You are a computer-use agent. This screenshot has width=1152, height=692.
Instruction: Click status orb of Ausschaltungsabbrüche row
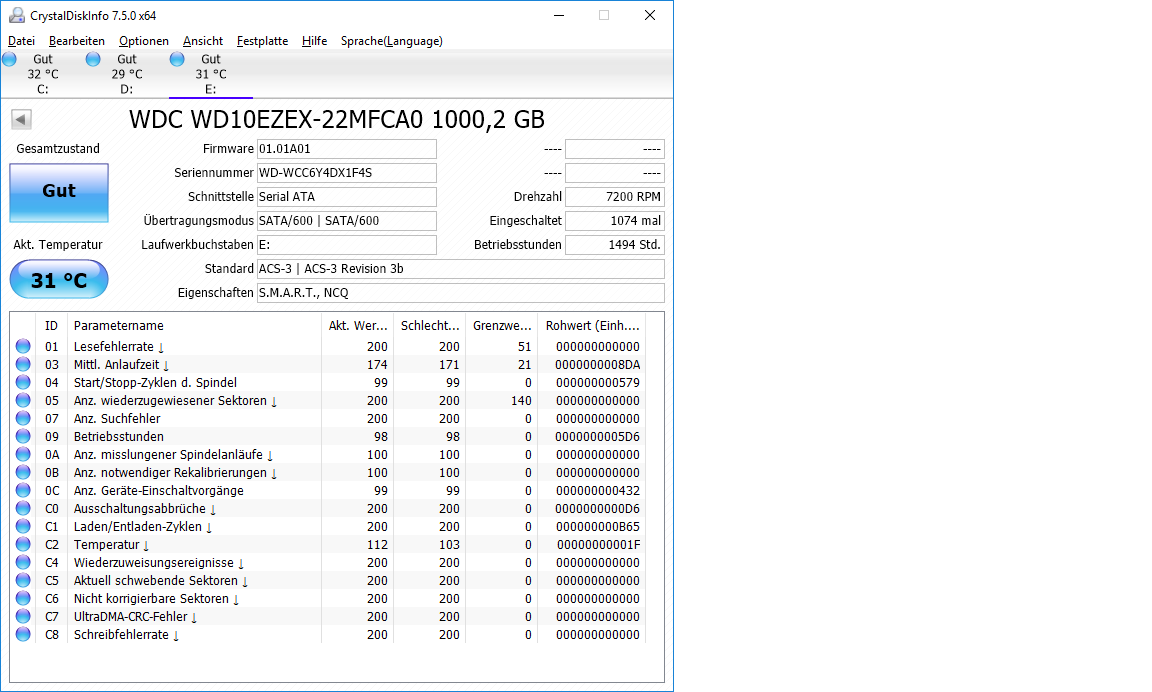pyautogui.click(x=24, y=508)
